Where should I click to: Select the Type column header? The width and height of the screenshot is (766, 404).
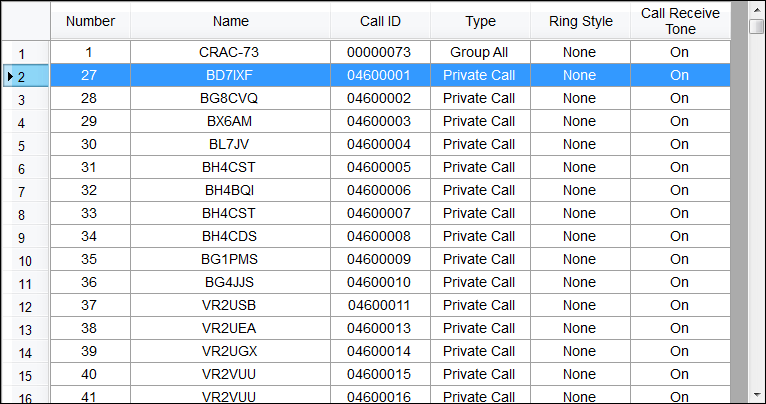480,21
